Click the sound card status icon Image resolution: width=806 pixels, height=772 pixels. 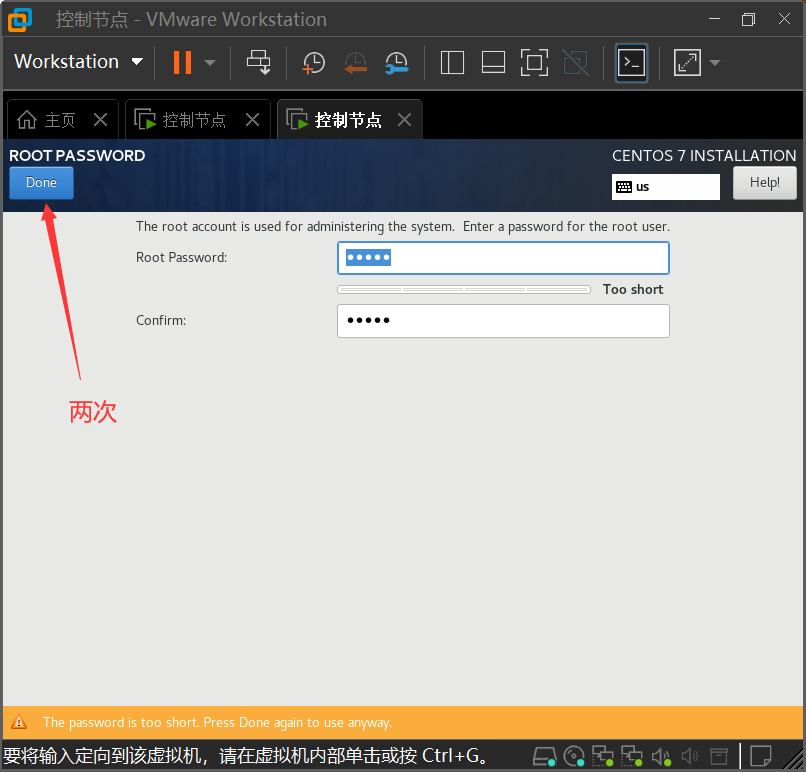(x=661, y=756)
